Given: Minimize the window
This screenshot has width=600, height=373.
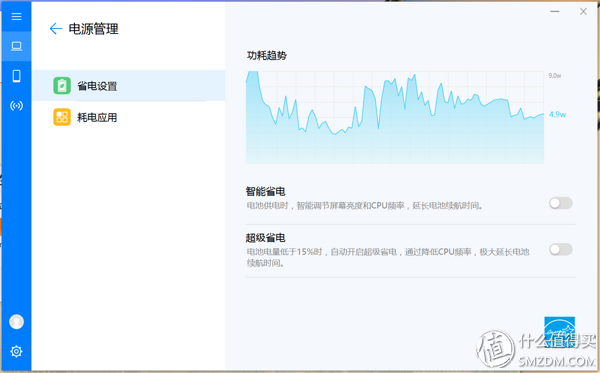Looking at the screenshot, I should 555,11.
